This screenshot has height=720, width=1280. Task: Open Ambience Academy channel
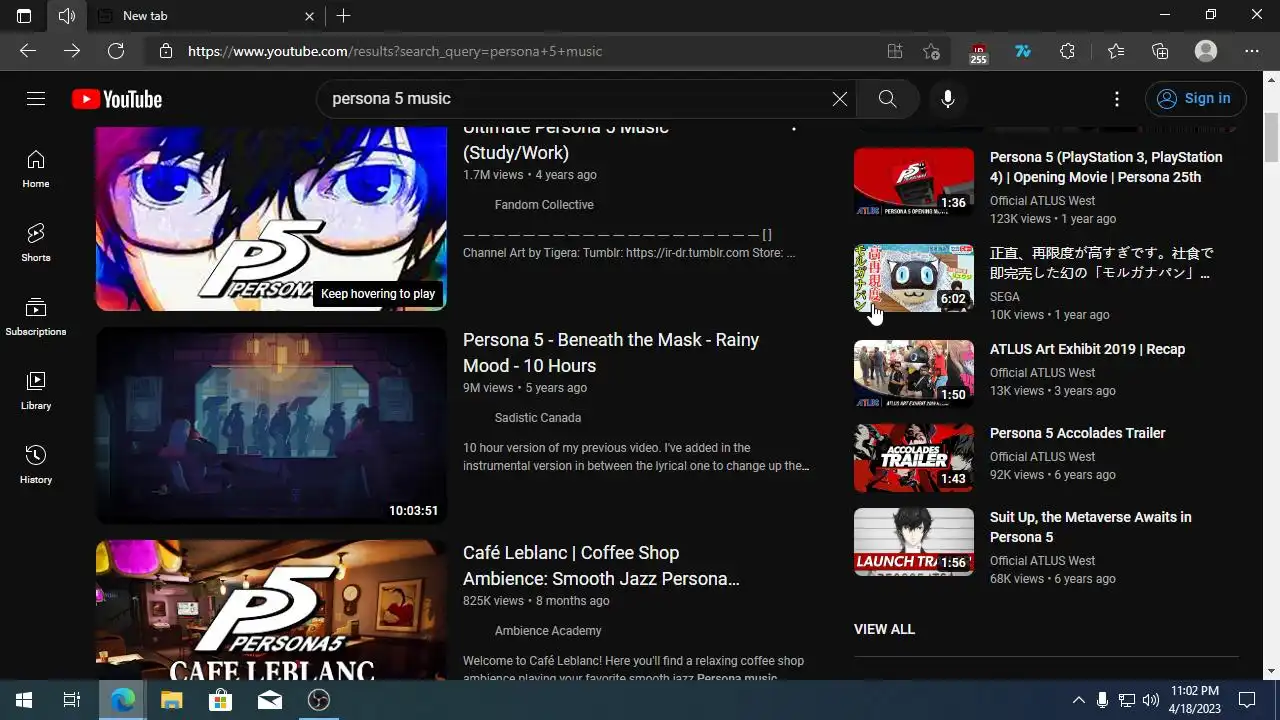pyautogui.click(x=548, y=631)
